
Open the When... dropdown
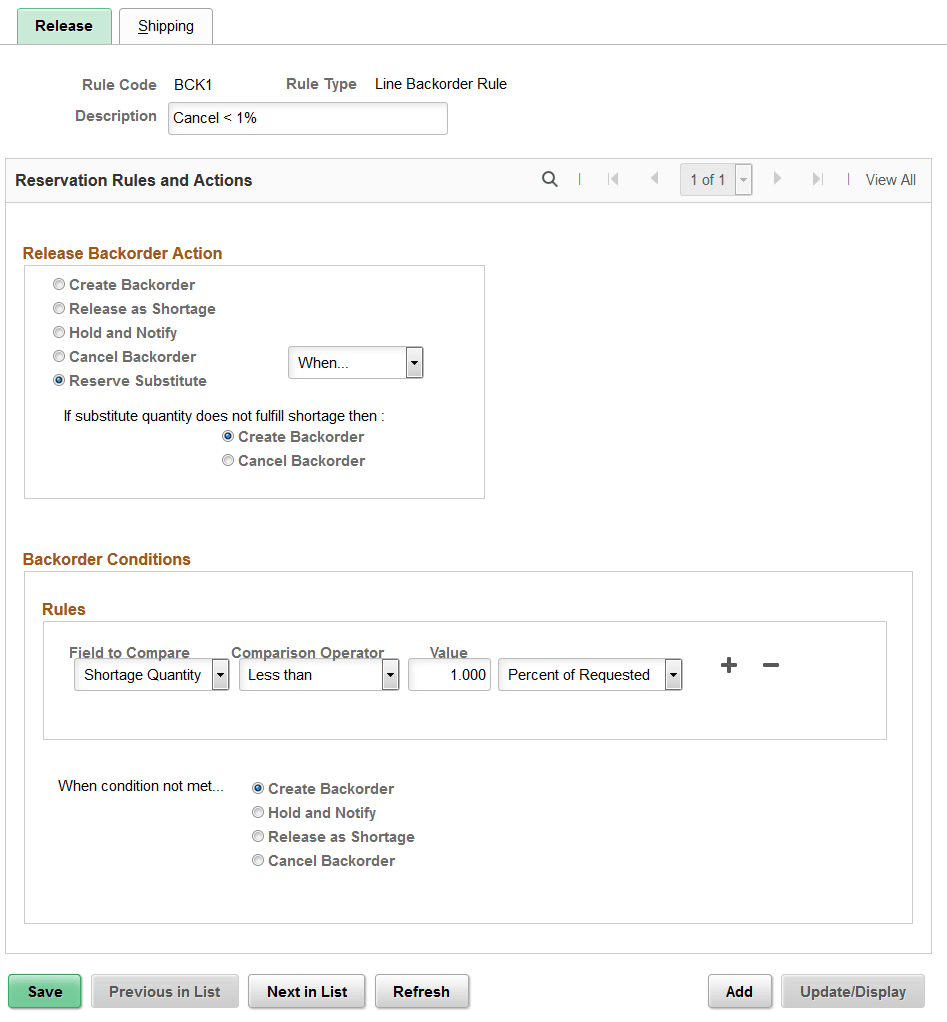click(414, 362)
